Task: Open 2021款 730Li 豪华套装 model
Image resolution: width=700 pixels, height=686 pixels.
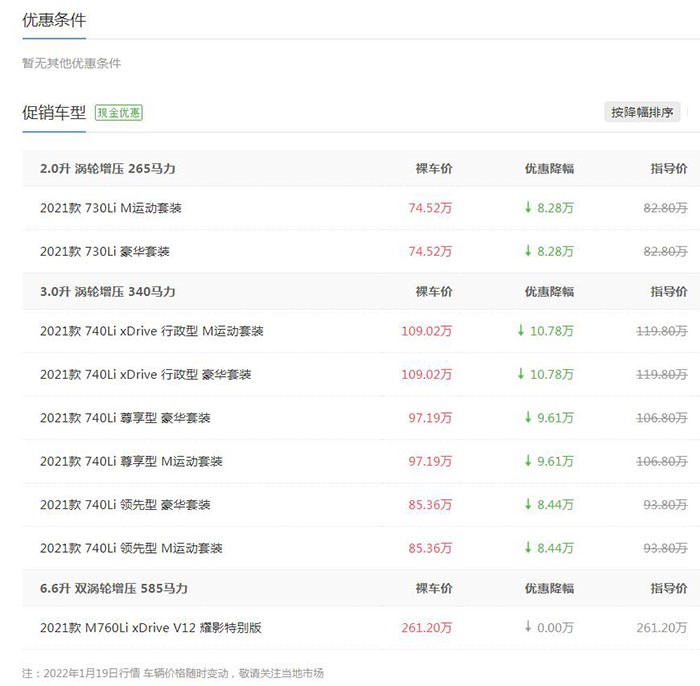Action: coord(105,251)
